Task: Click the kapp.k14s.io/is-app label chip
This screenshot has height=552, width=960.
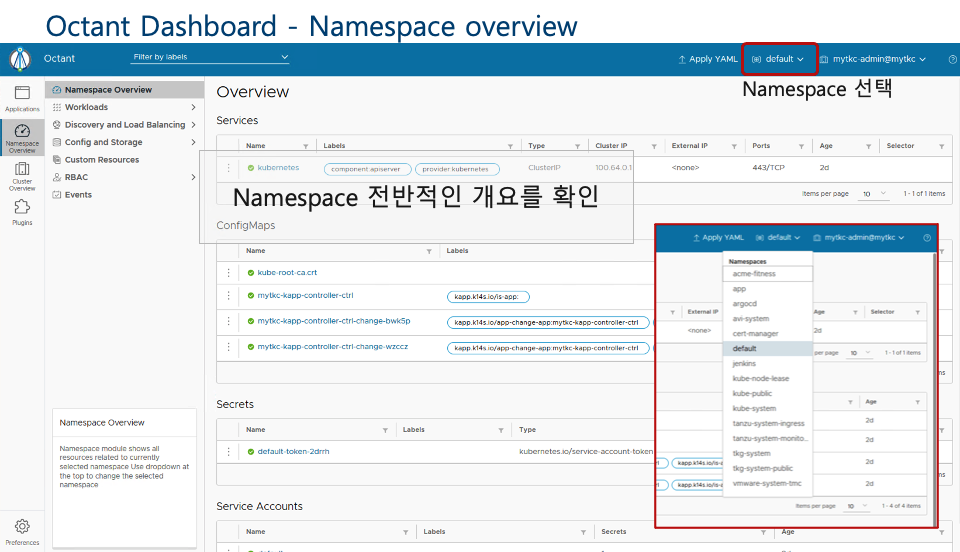Action: click(488, 297)
